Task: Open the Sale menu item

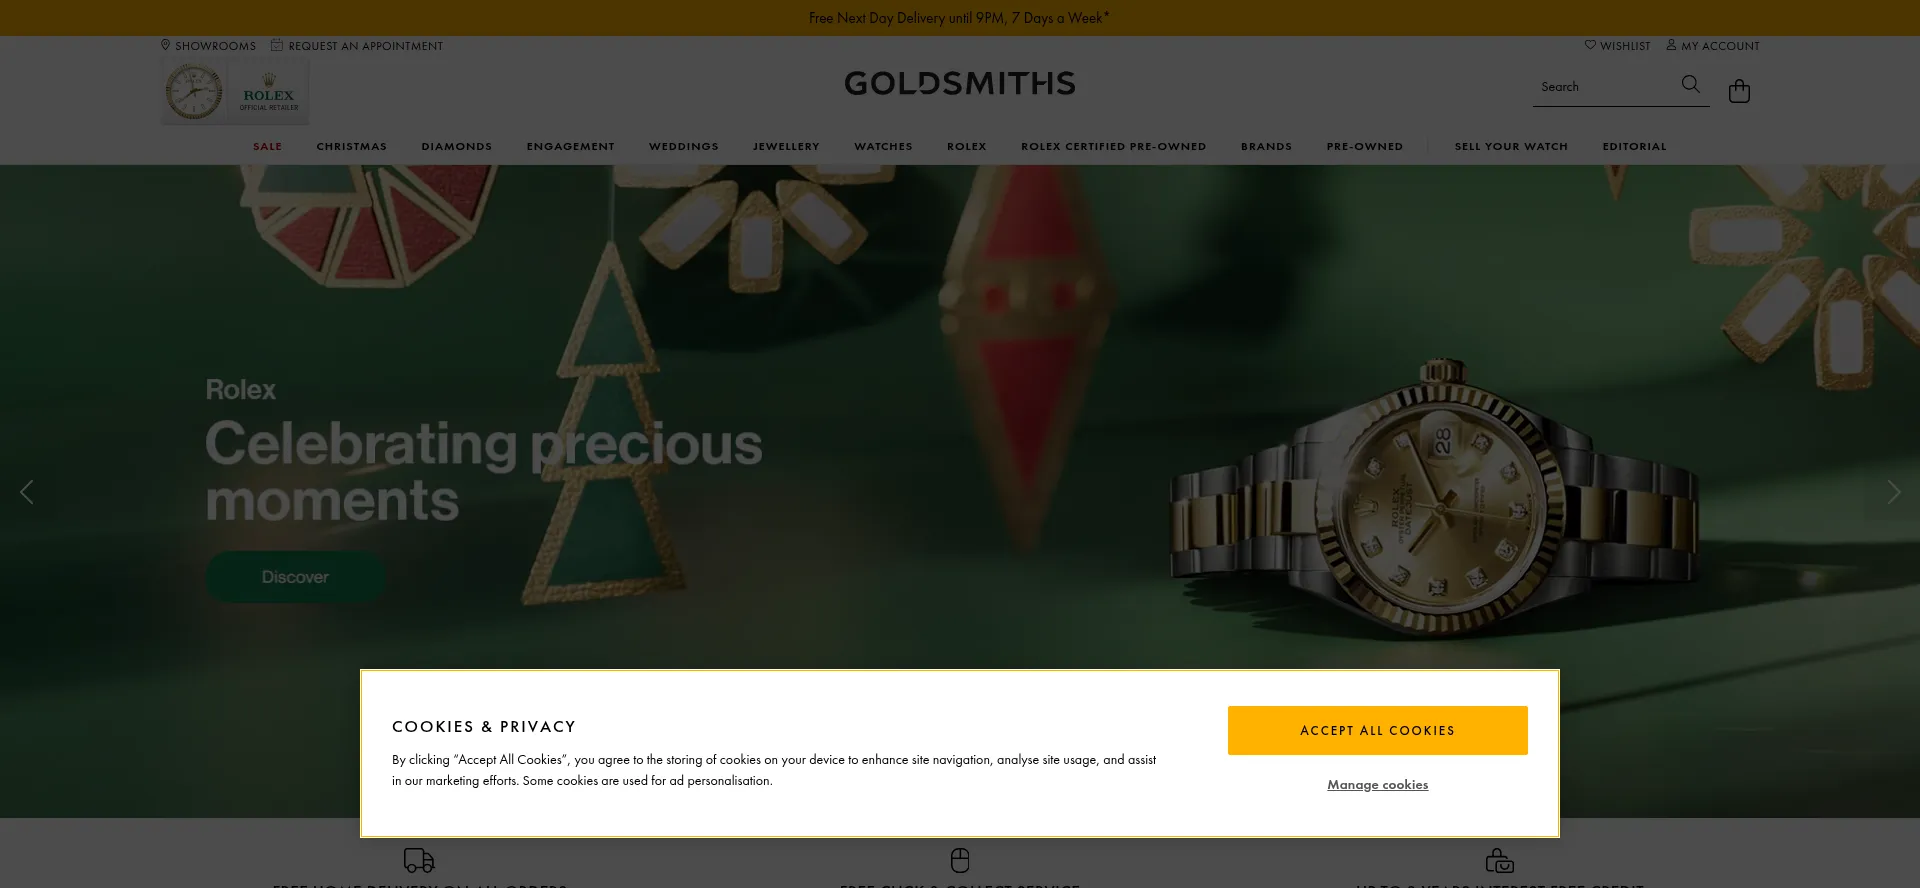Action: point(267,146)
